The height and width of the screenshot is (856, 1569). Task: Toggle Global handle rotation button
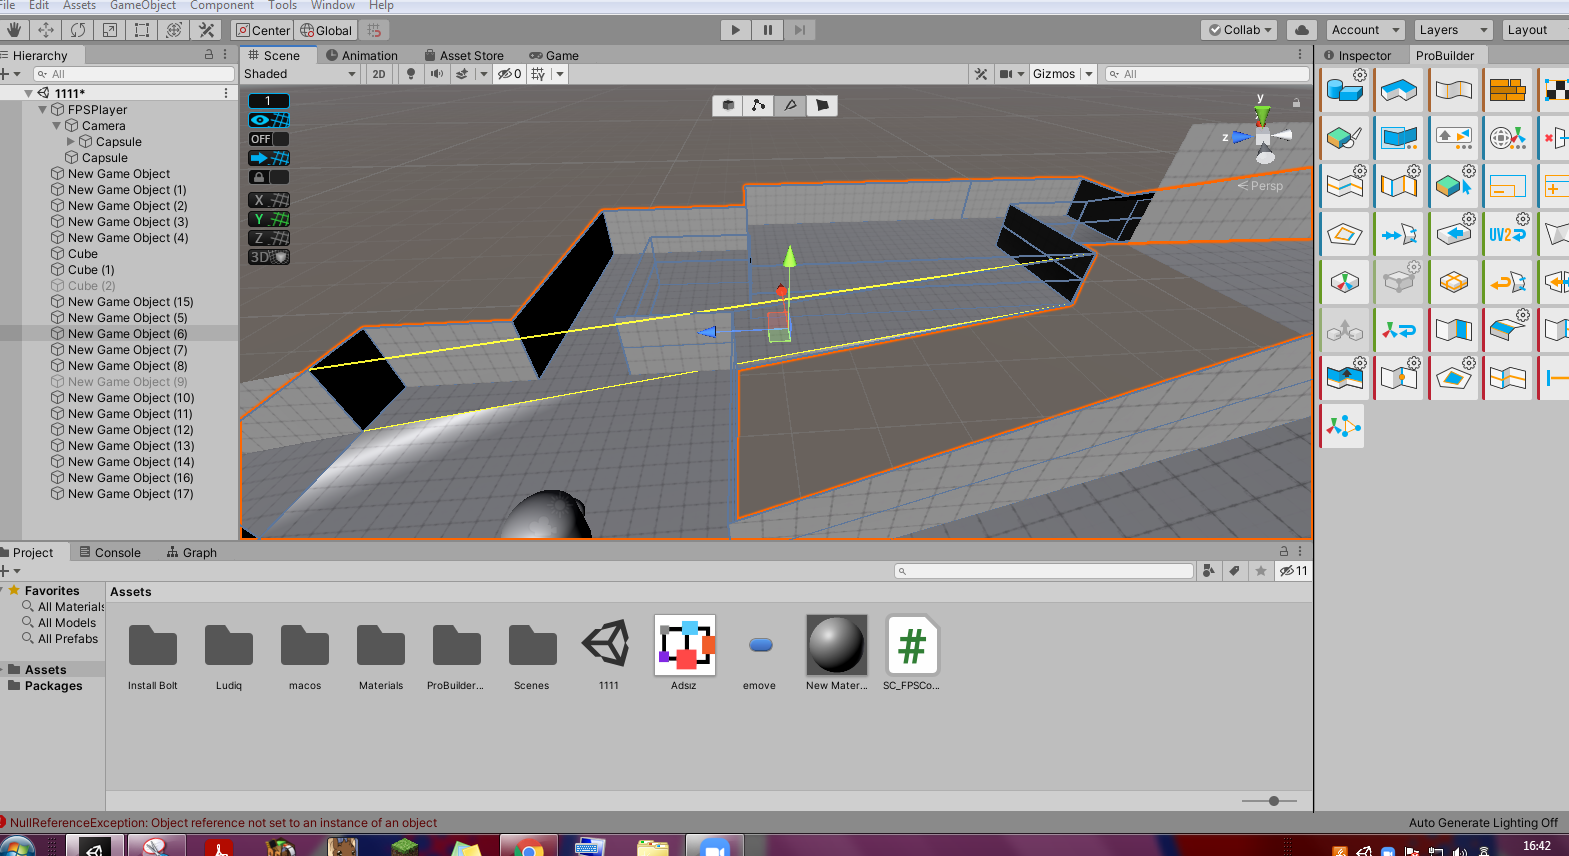click(x=326, y=30)
